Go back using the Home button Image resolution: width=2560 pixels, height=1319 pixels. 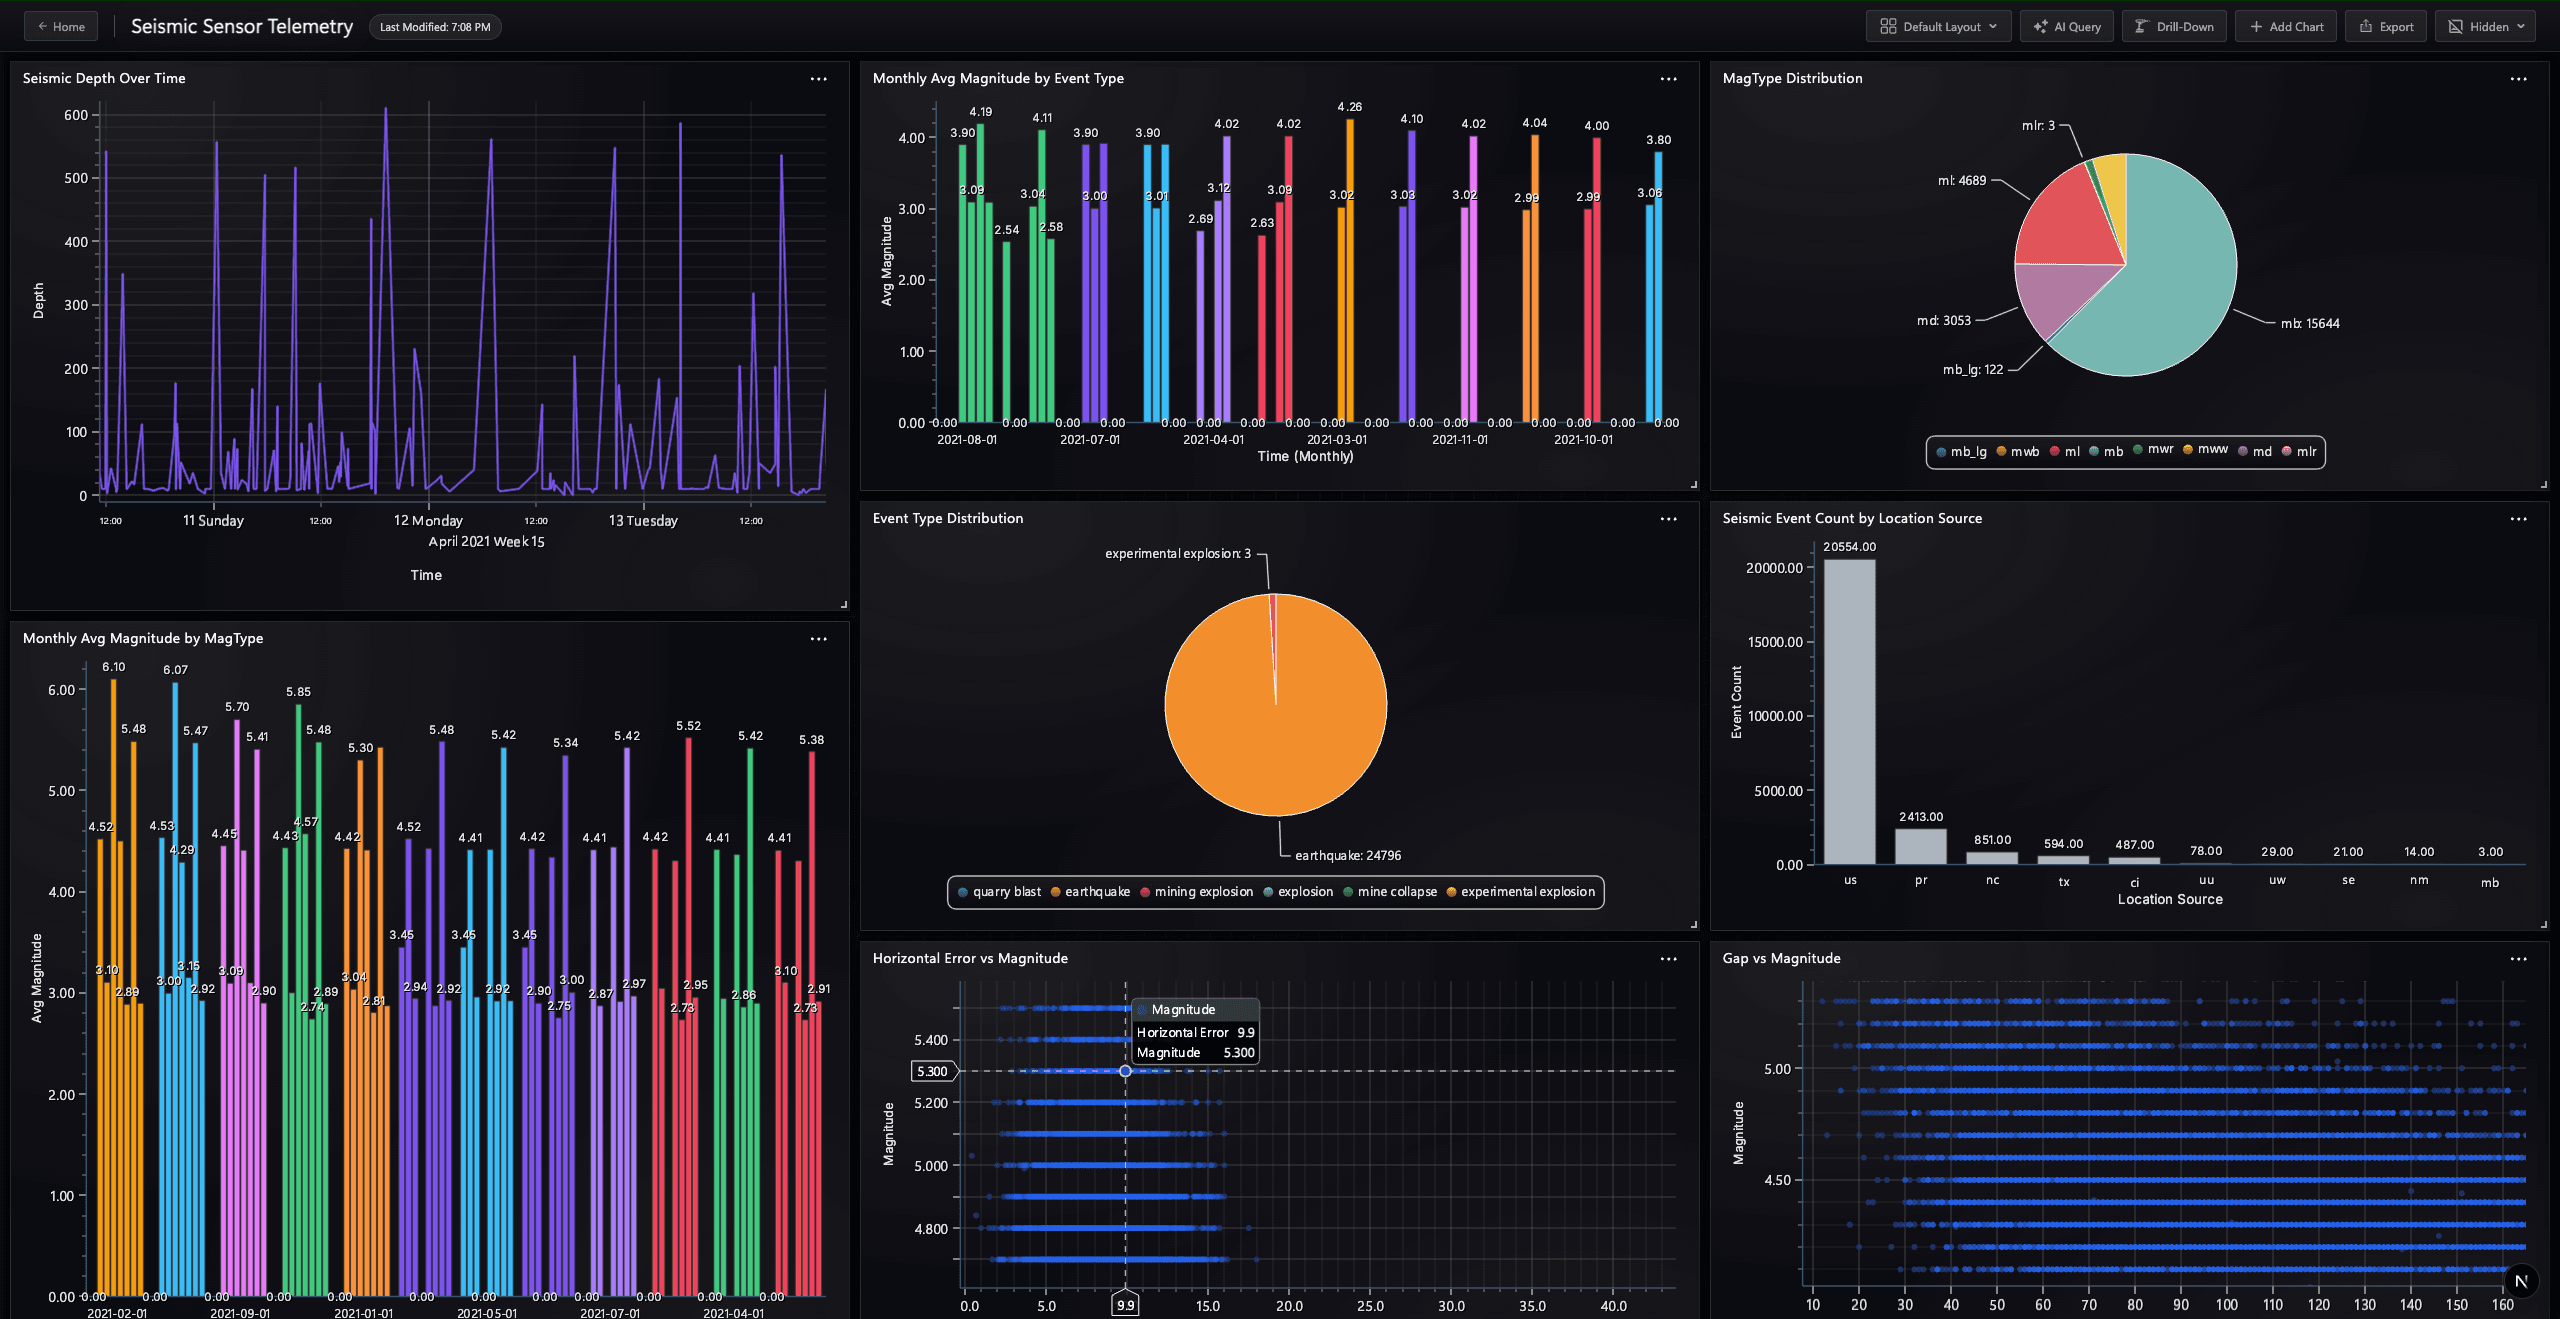pyautogui.click(x=61, y=27)
